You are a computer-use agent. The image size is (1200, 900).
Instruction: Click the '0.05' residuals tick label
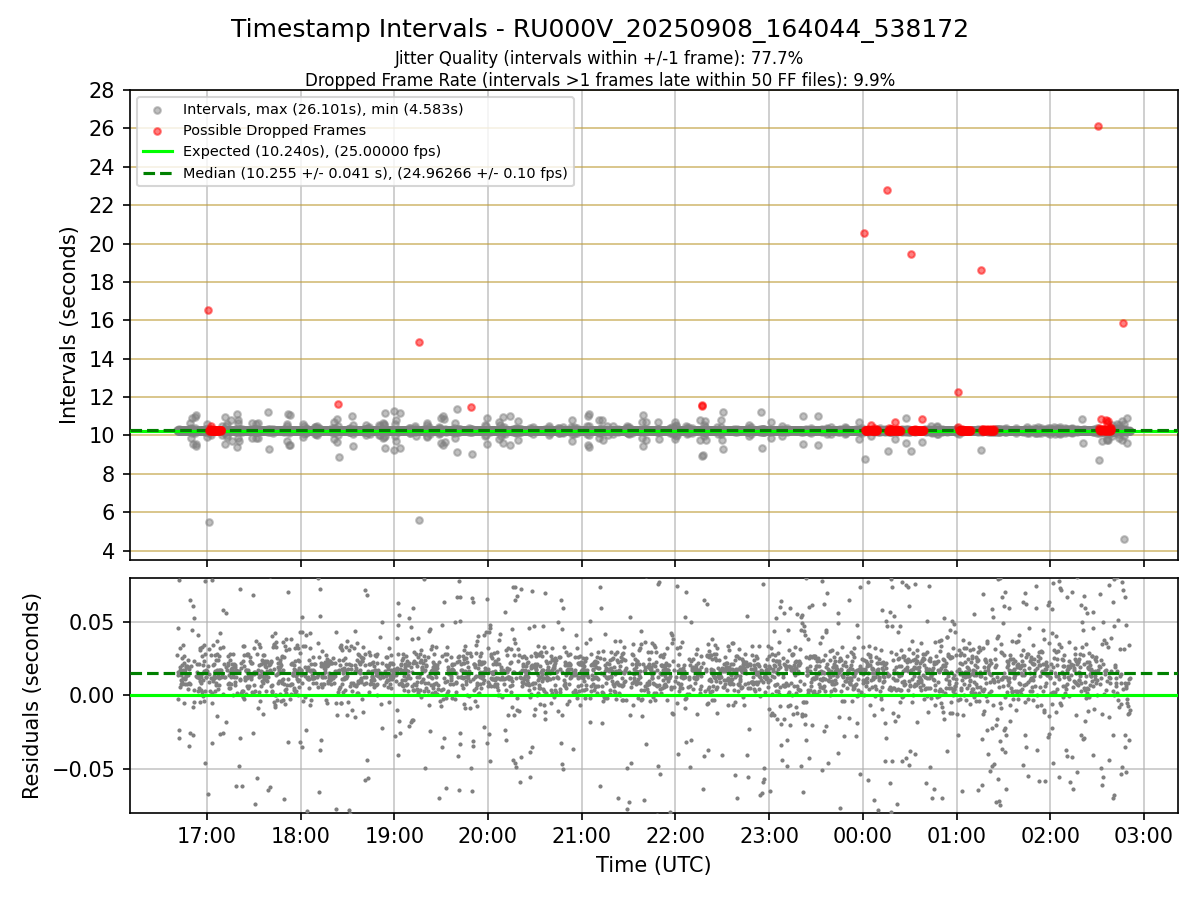point(95,622)
